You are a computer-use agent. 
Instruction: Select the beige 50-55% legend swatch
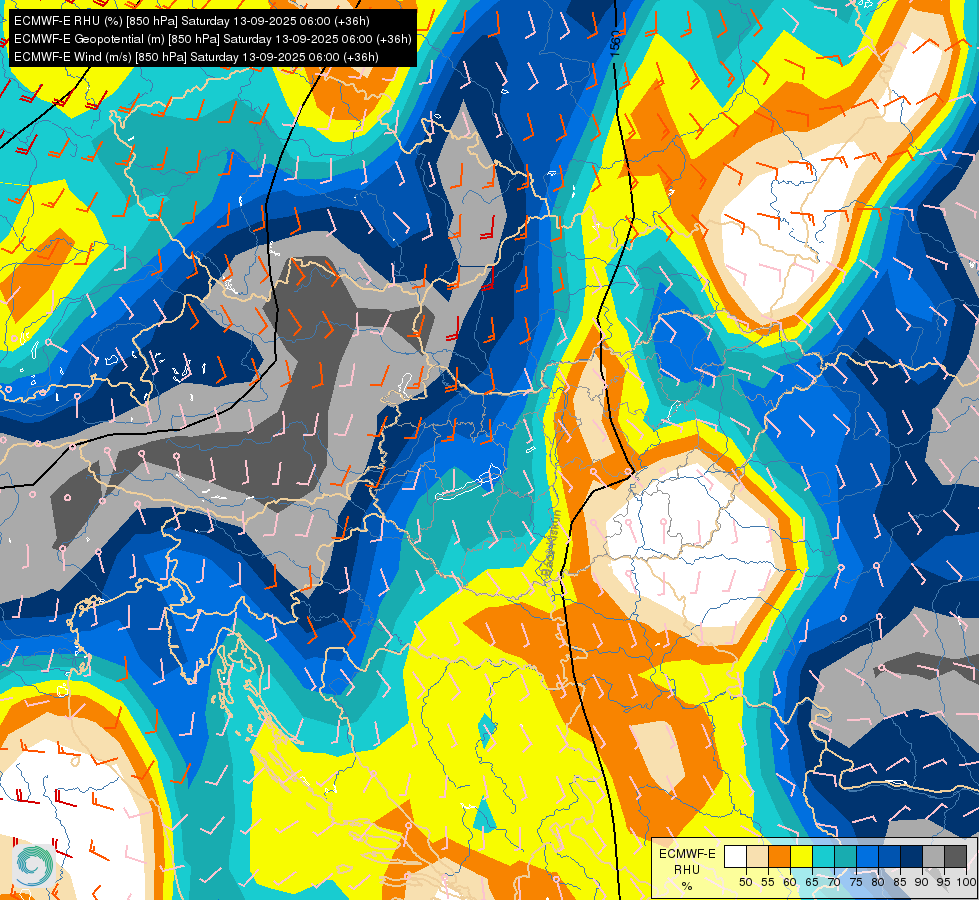[757, 857]
